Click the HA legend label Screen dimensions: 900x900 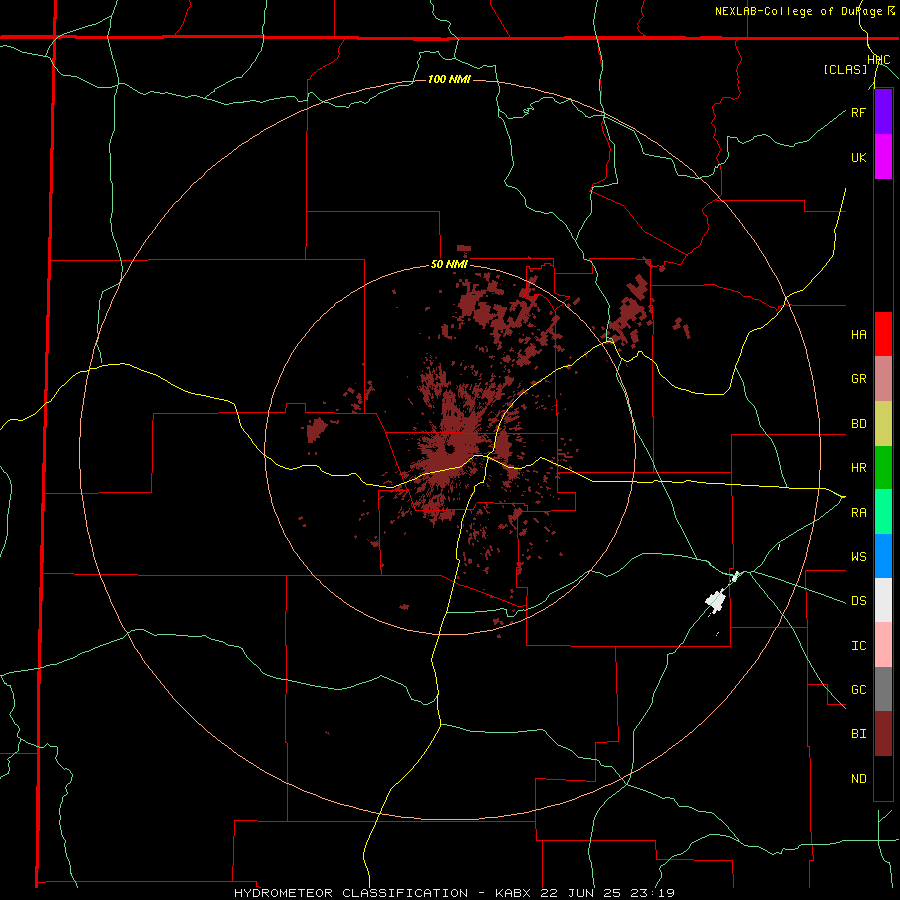click(x=858, y=335)
